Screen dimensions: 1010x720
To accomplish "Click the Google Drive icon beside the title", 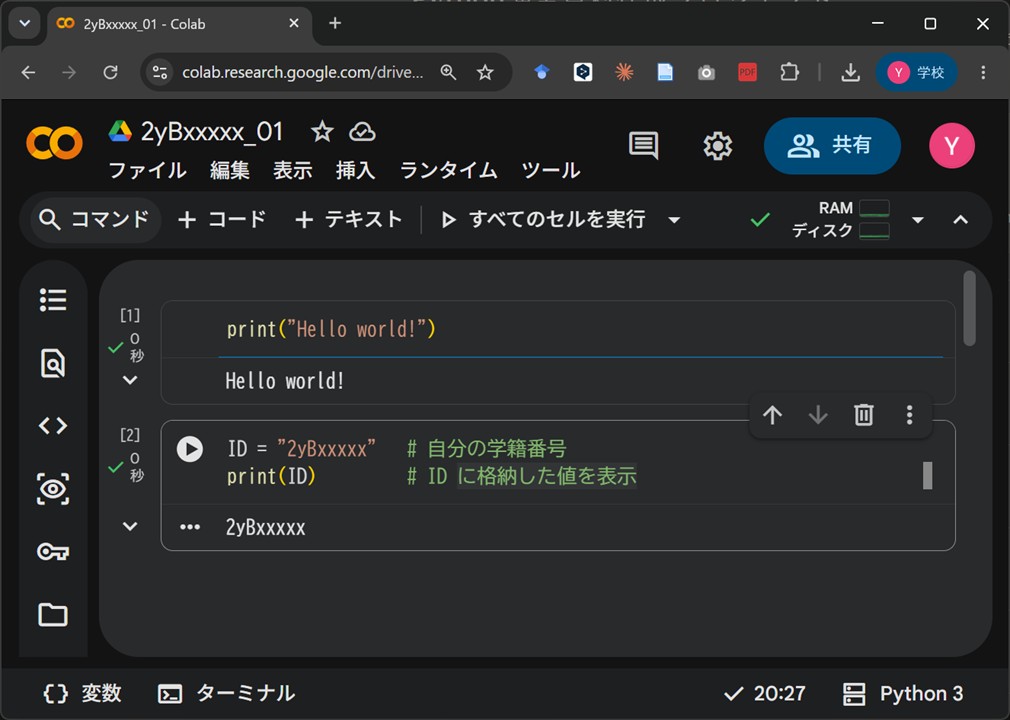I will click(120, 131).
